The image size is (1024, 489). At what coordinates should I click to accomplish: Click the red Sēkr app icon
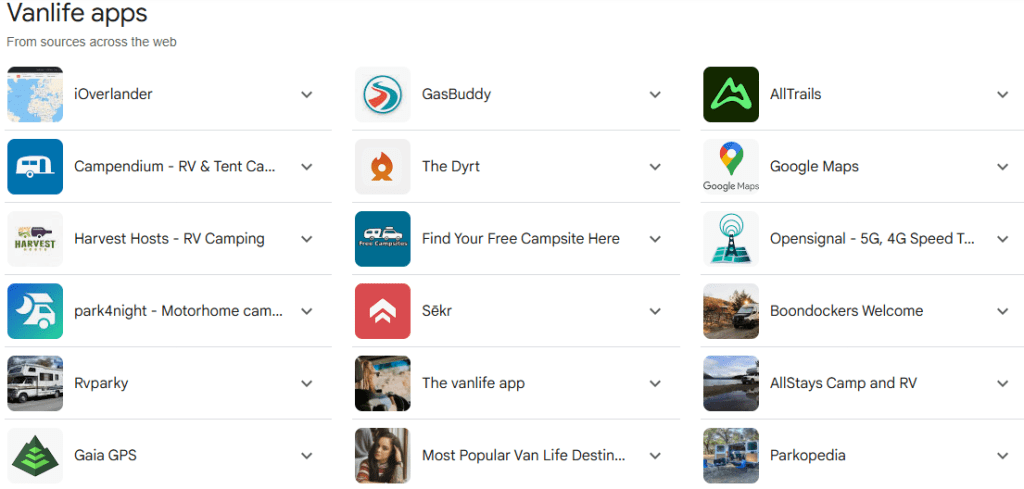coord(383,311)
